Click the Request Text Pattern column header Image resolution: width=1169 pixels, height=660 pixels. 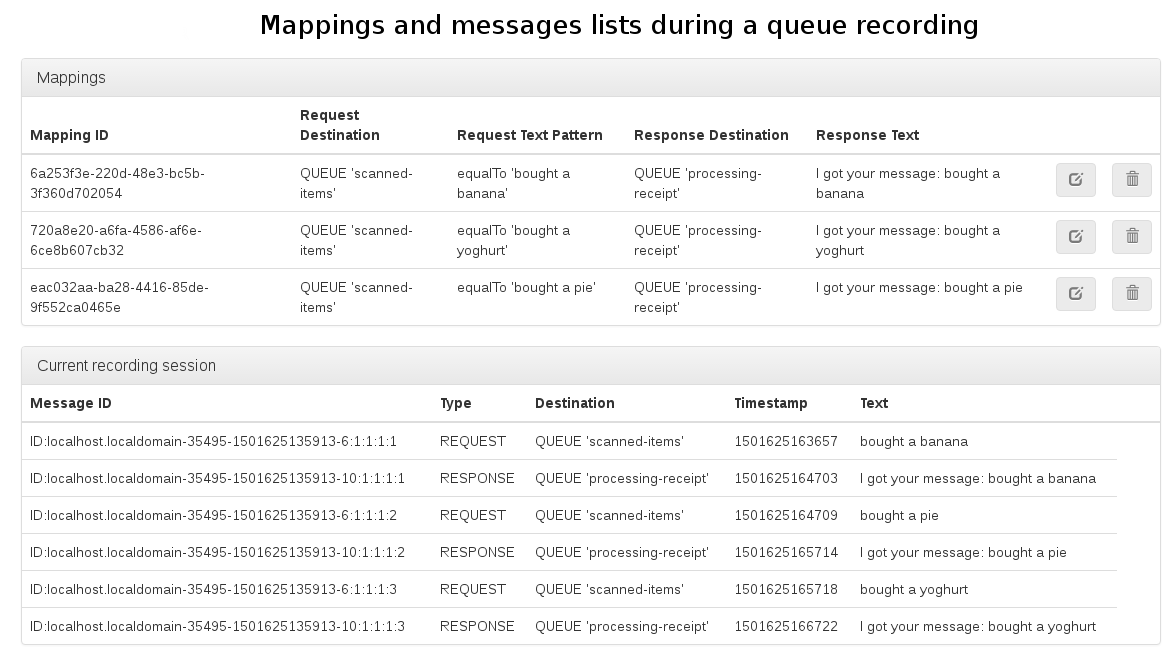coord(529,135)
